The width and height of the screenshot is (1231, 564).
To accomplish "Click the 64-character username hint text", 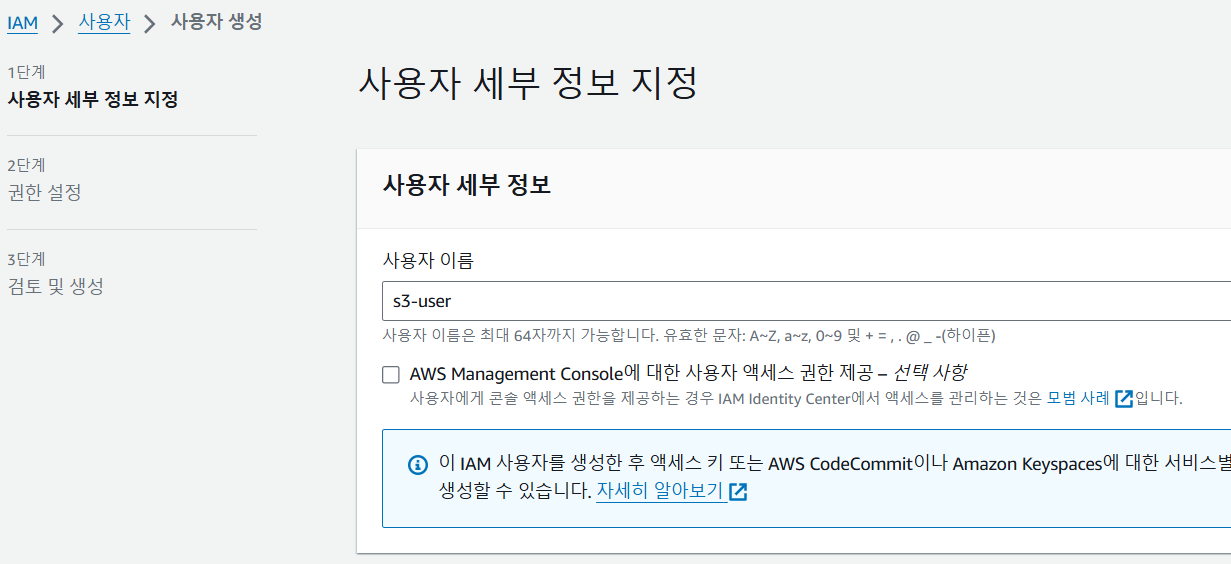I will point(689,336).
